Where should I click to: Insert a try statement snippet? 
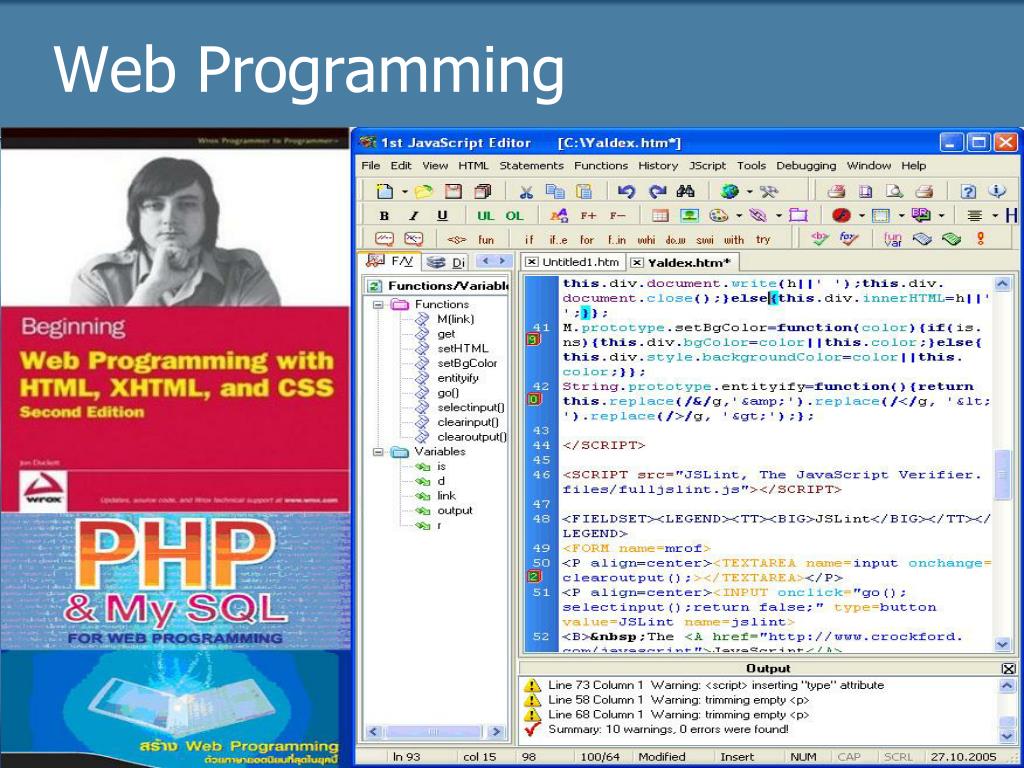pyautogui.click(x=763, y=240)
